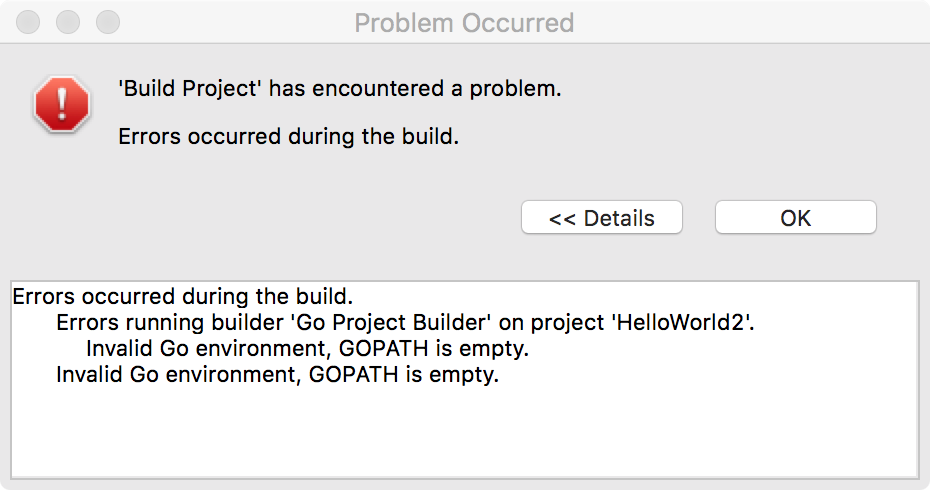Click the word GOPATH in the most indented line

point(384,348)
